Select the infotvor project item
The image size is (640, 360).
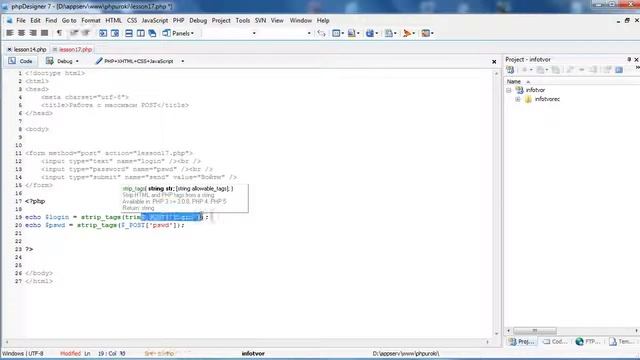coord(535,90)
